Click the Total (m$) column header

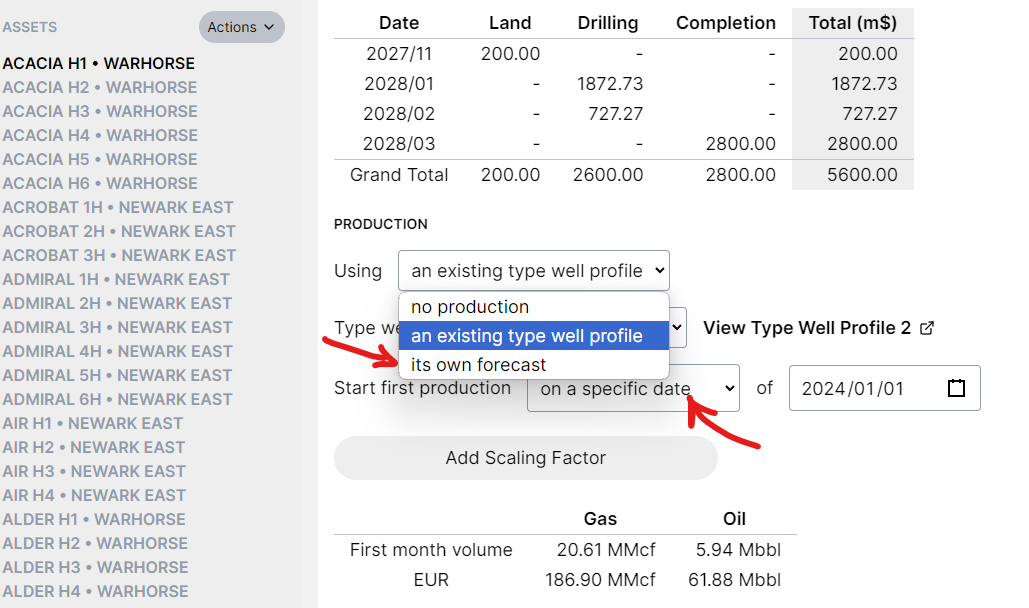click(x=851, y=22)
